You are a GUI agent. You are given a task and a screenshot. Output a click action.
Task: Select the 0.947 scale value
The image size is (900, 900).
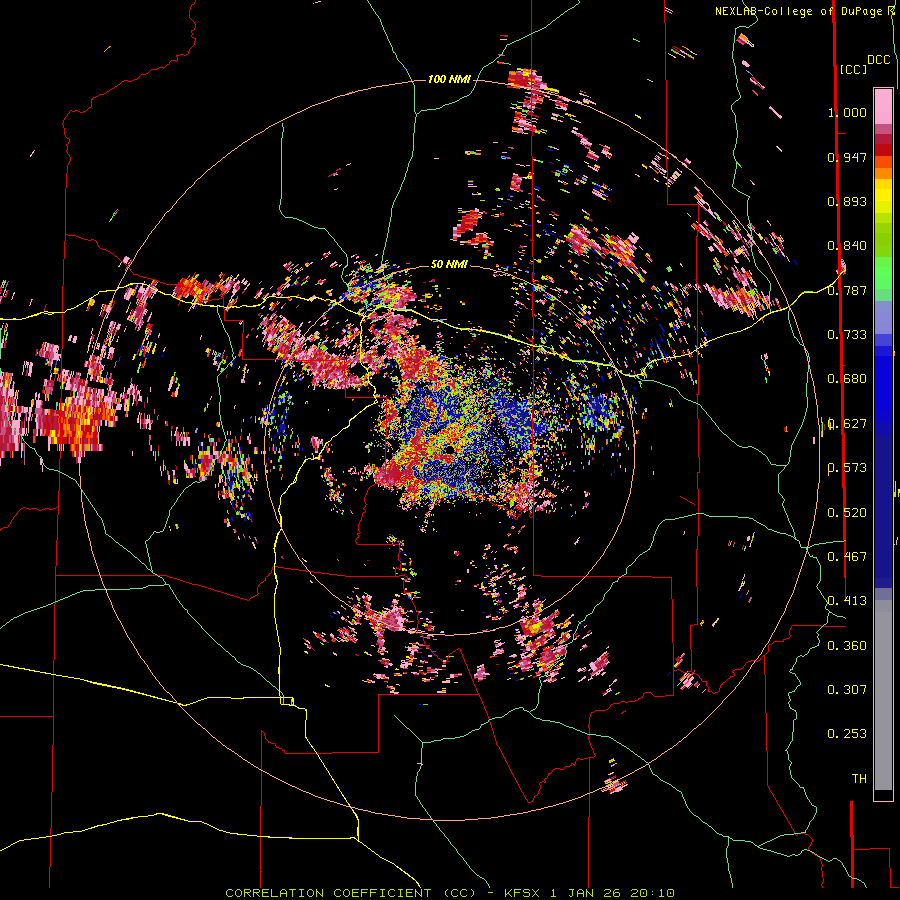pos(847,157)
